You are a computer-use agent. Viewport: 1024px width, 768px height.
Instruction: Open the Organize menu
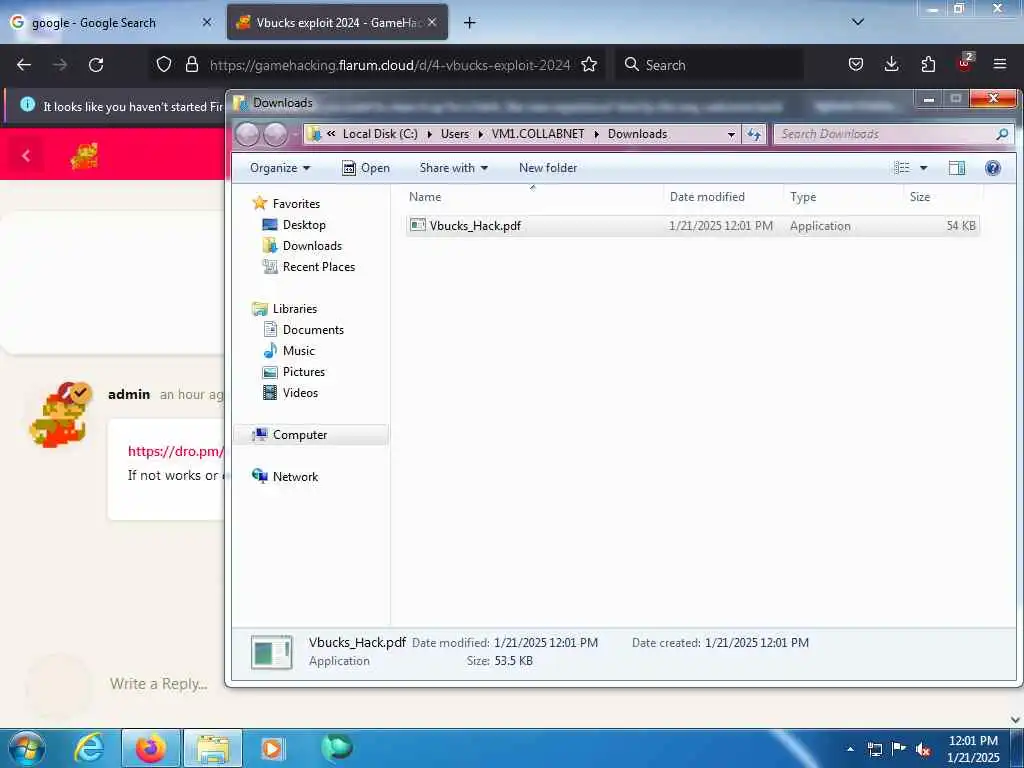point(280,168)
